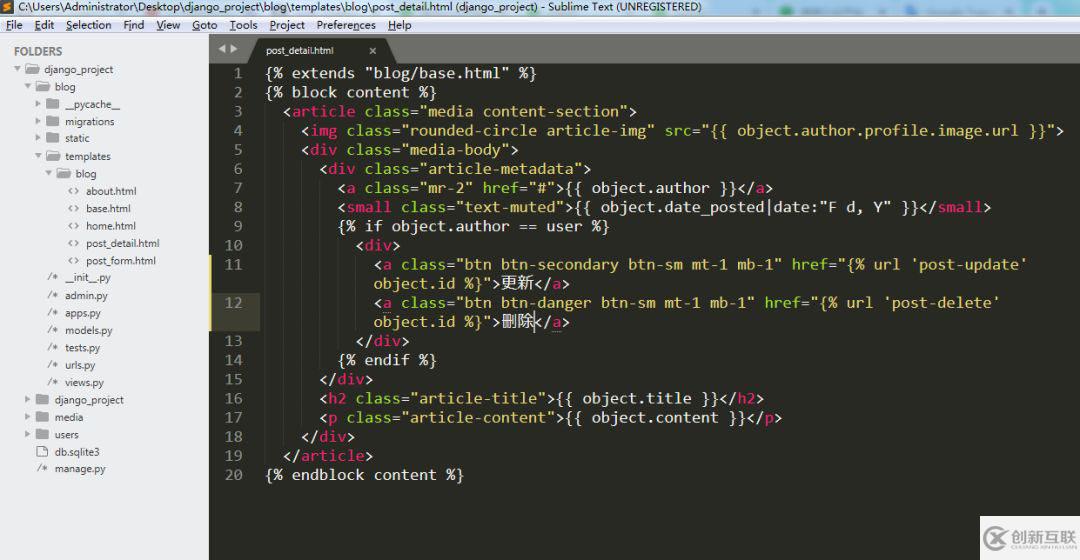Open __init__.py in the sidebar
The image size is (1080, 560).
click(x=87, y=278)
